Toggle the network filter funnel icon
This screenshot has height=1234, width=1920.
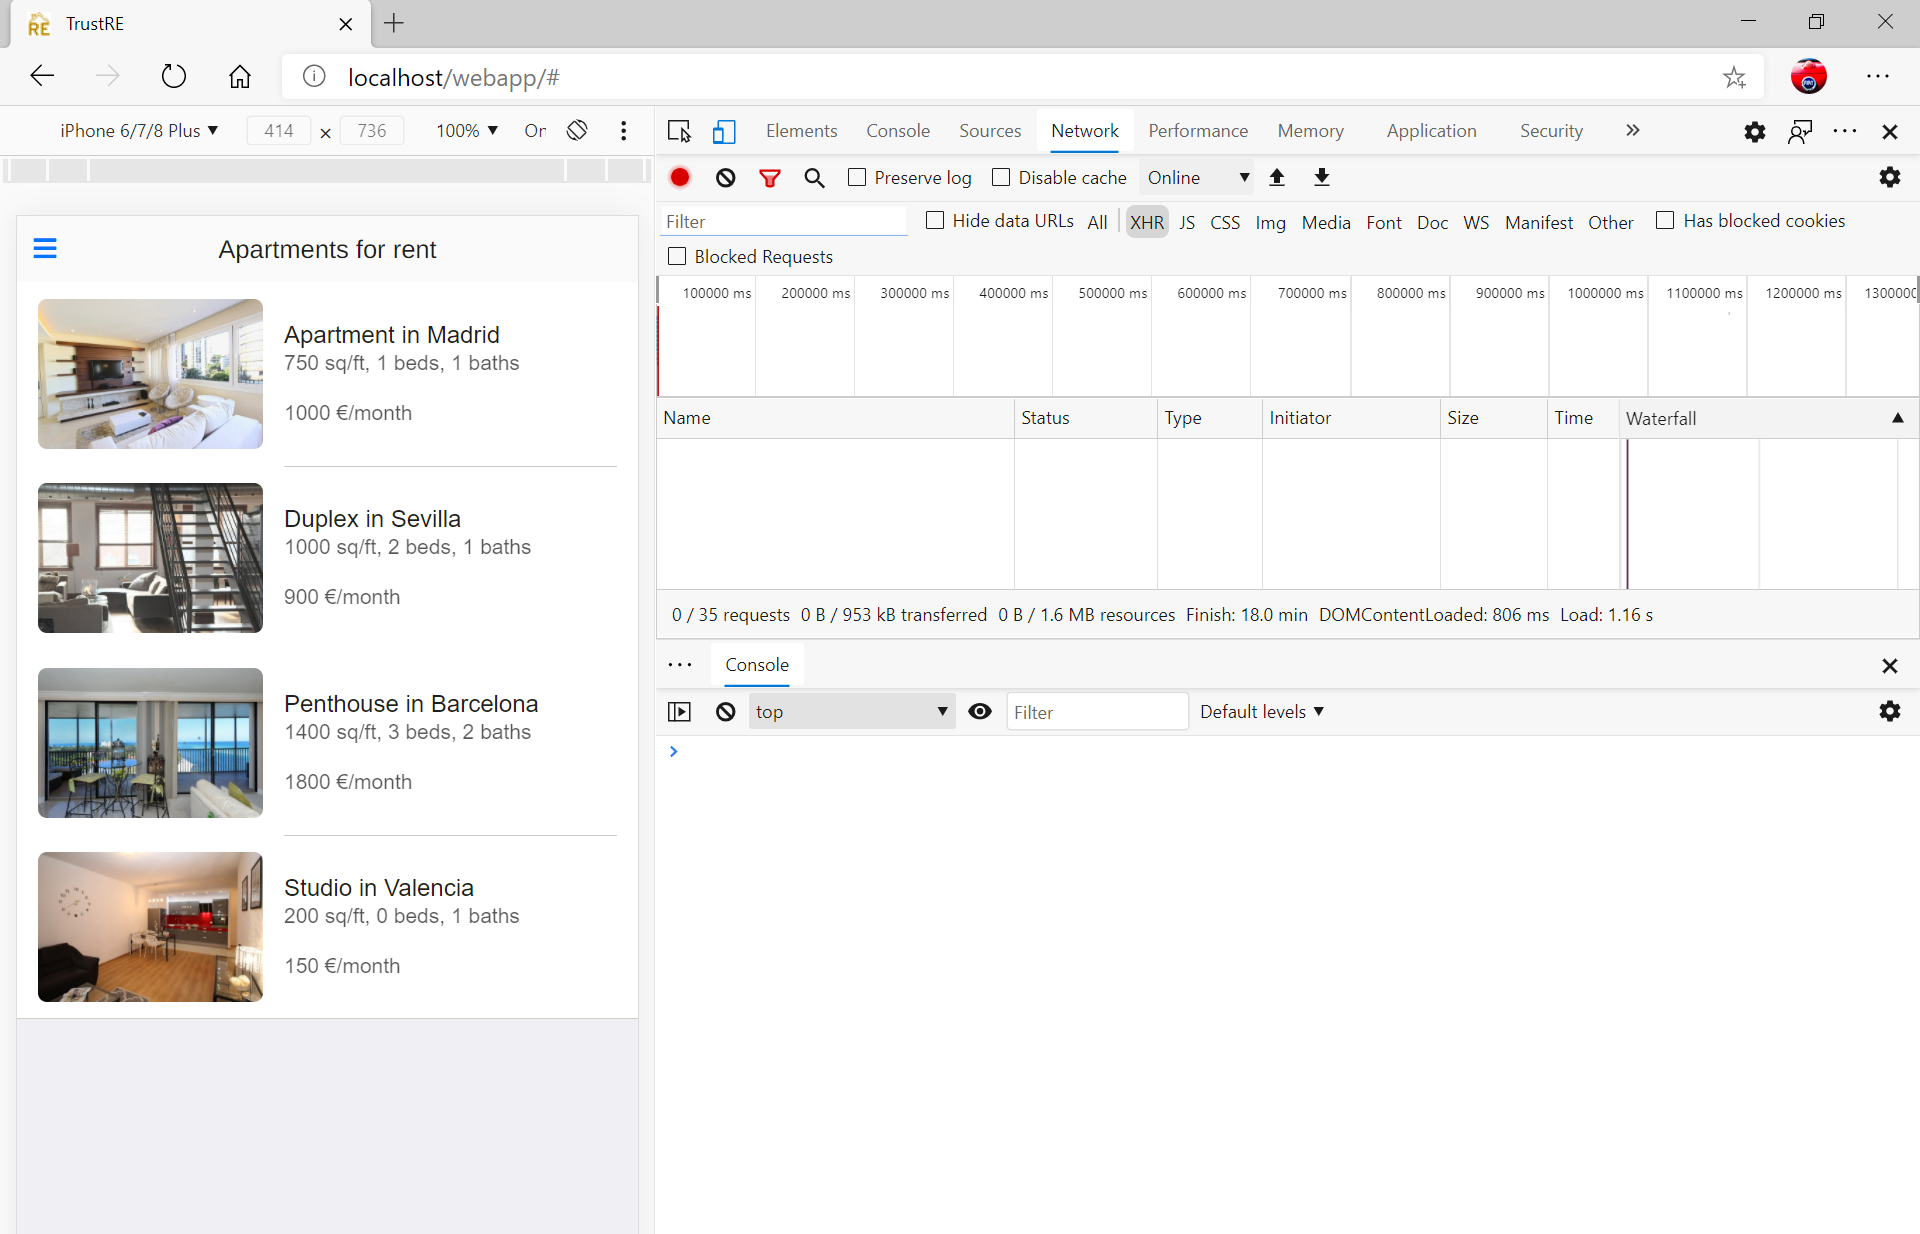click(x=769, y=178)
